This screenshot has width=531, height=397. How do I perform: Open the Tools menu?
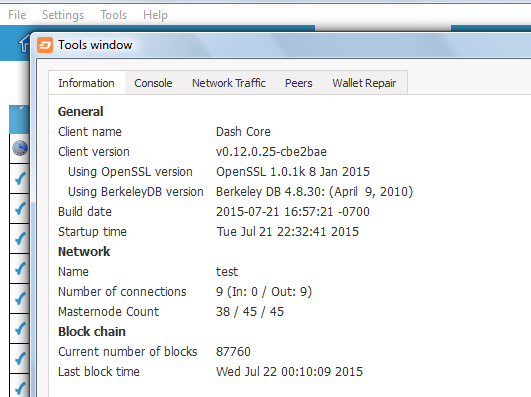[113, 15]
